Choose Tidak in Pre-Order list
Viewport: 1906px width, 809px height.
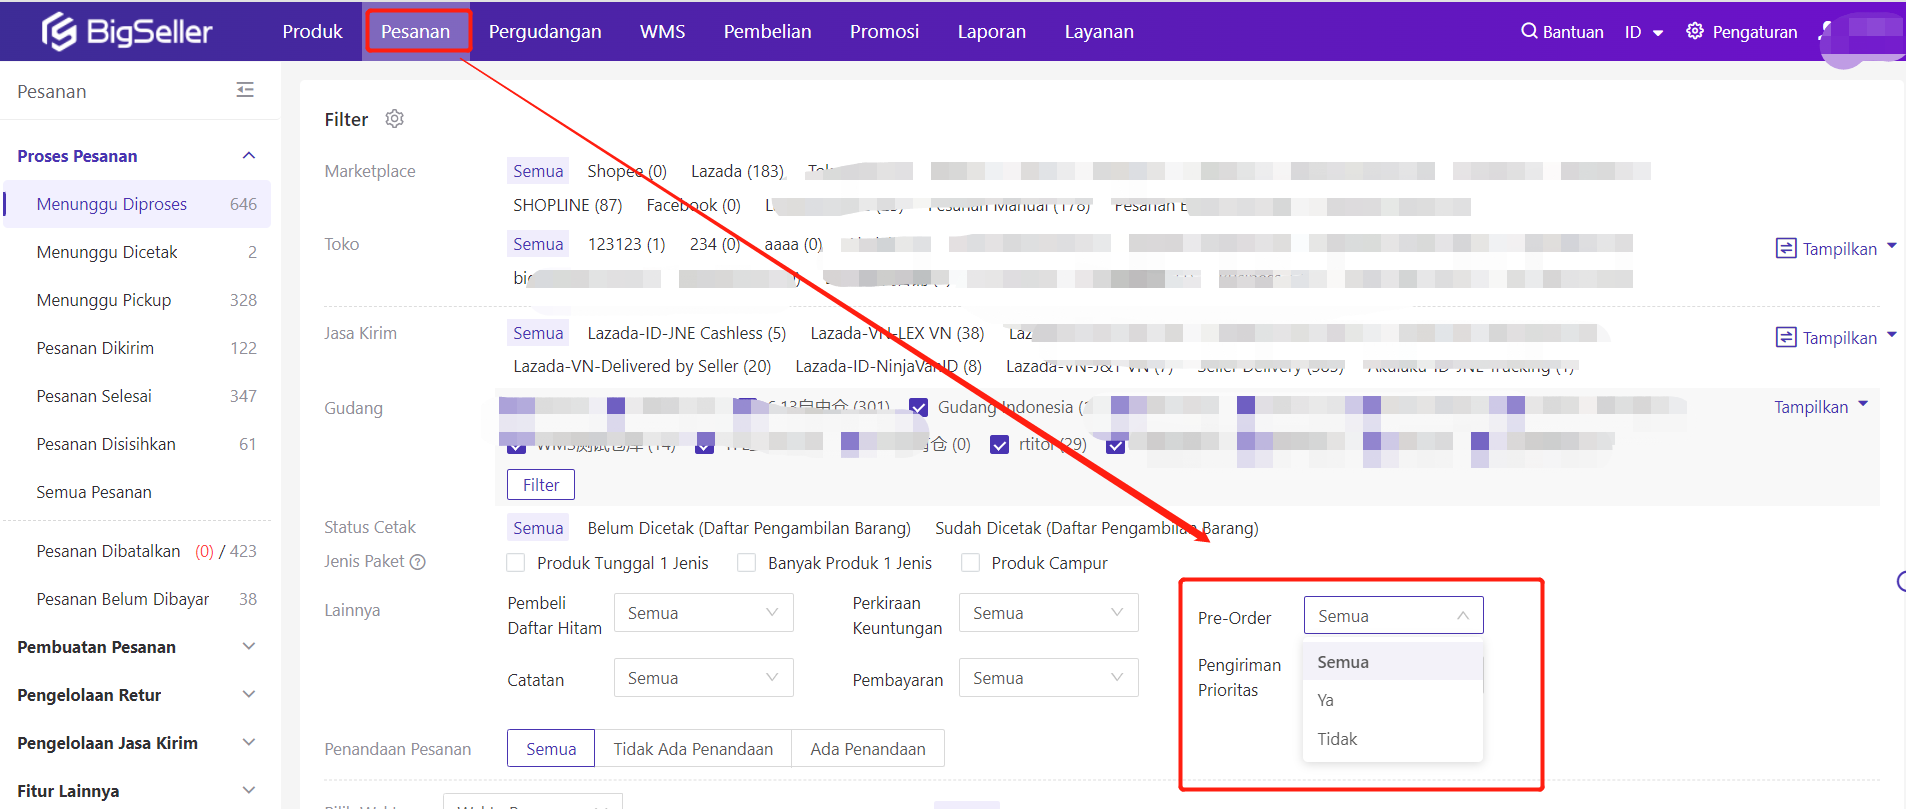coord(1337,739)
